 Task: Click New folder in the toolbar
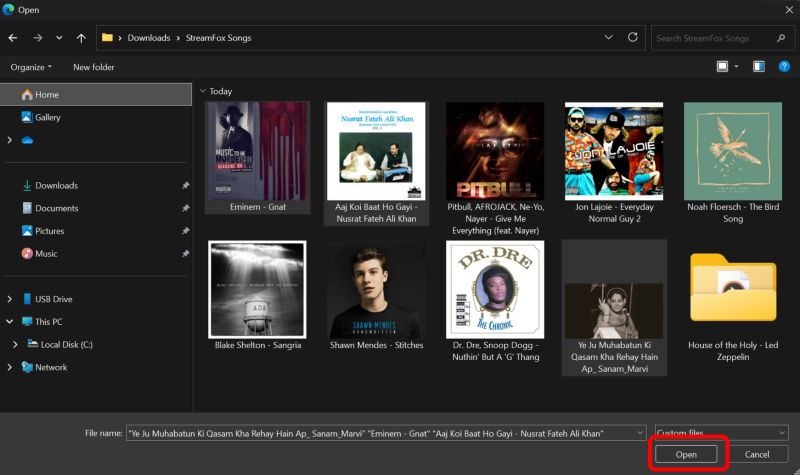pyautogui.click(x=94, y=67)
